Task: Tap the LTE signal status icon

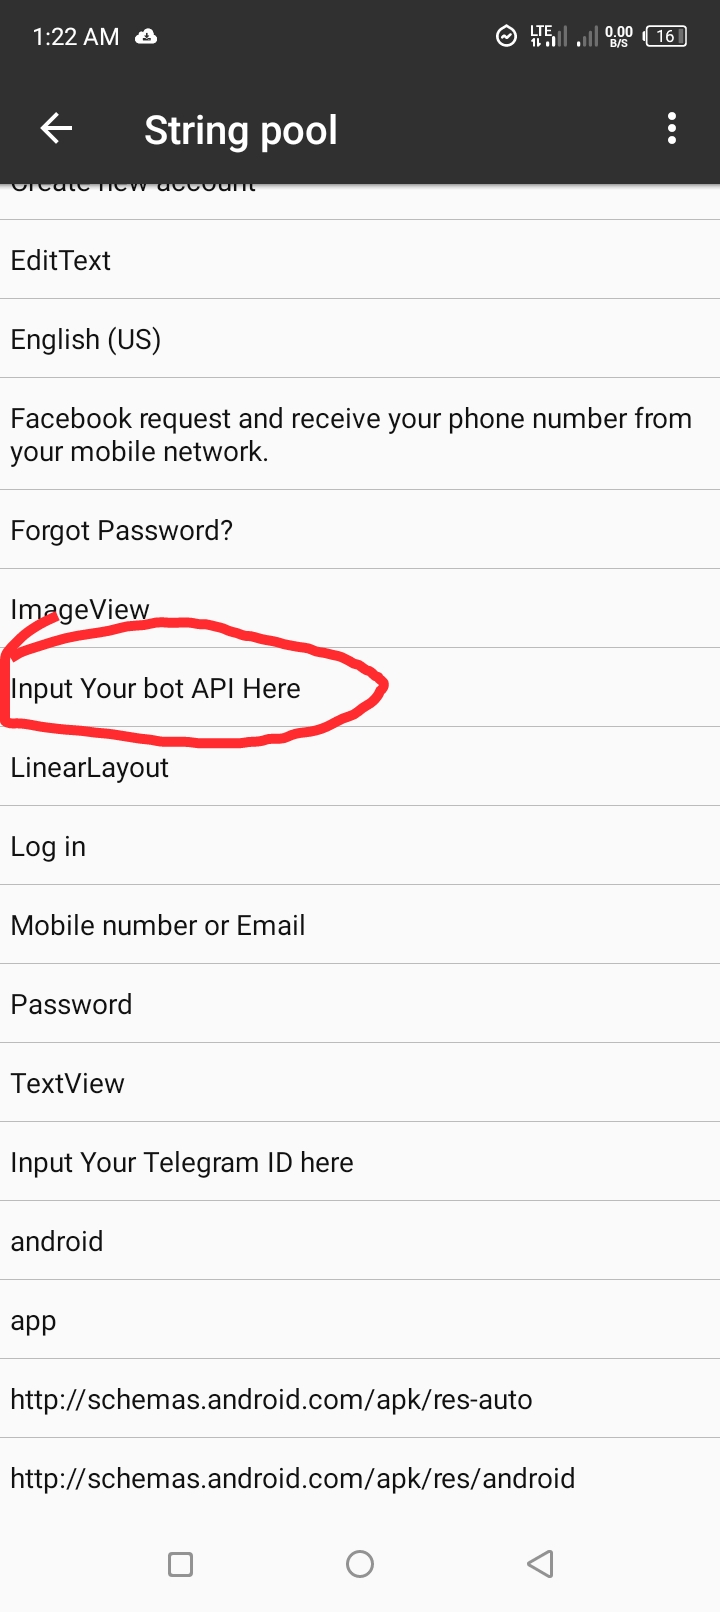Action: click(549, 37)
